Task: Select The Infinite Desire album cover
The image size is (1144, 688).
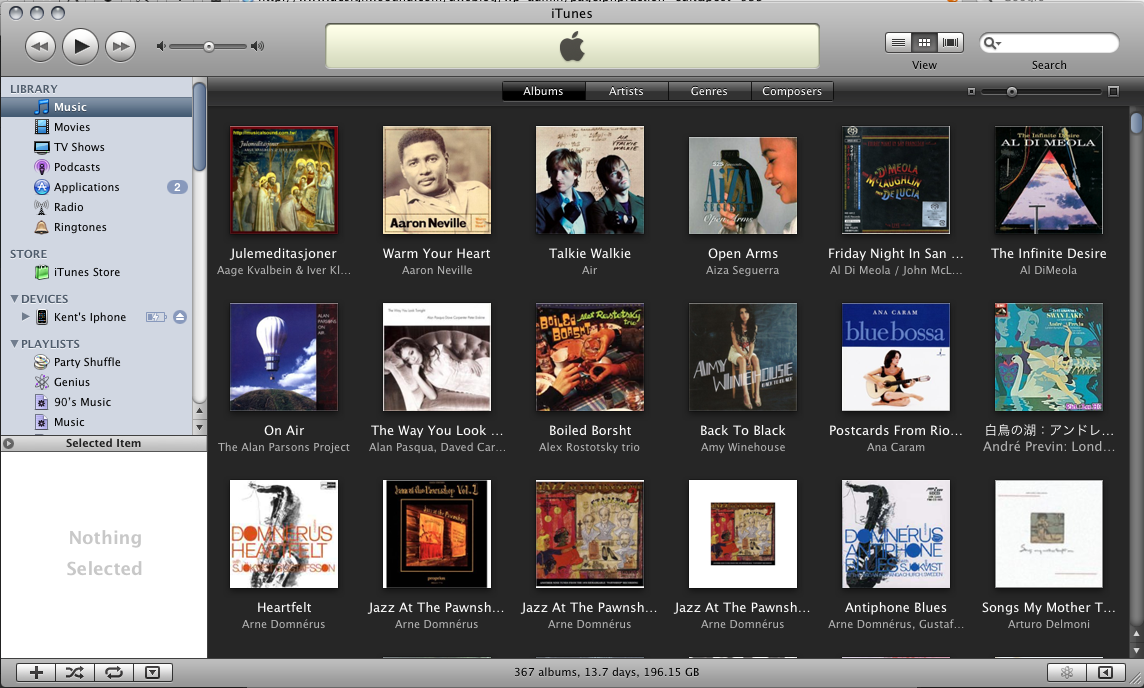Action: point(1048,180)
